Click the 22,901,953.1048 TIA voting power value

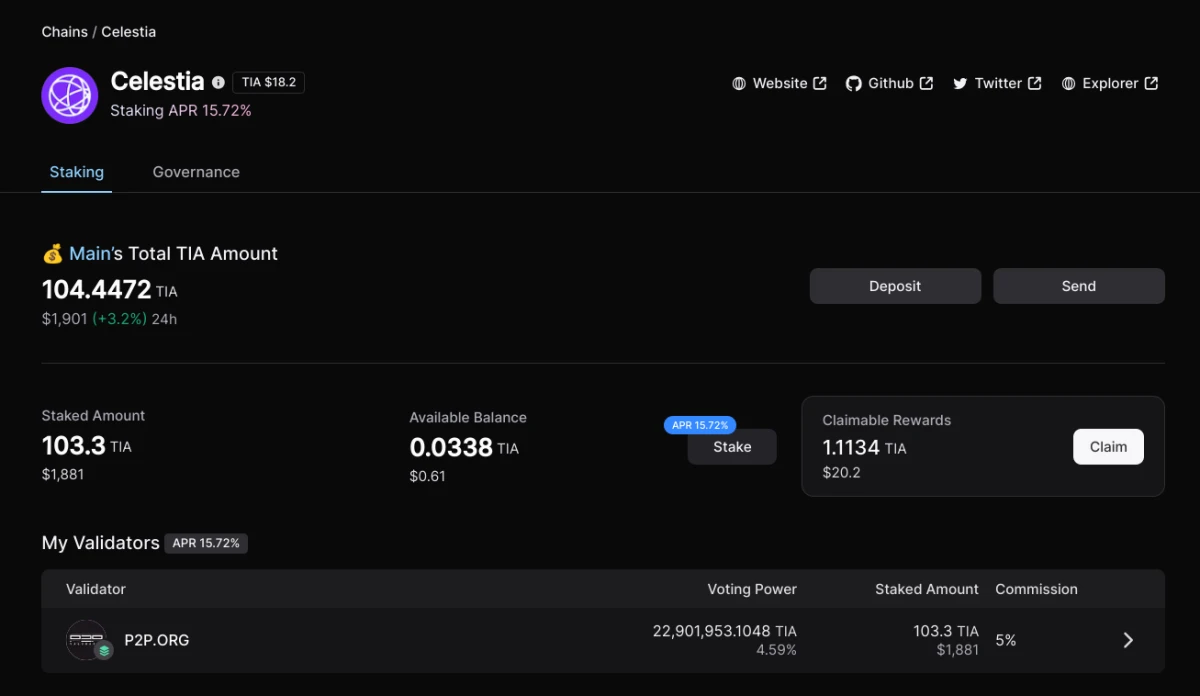click(725, 631)
